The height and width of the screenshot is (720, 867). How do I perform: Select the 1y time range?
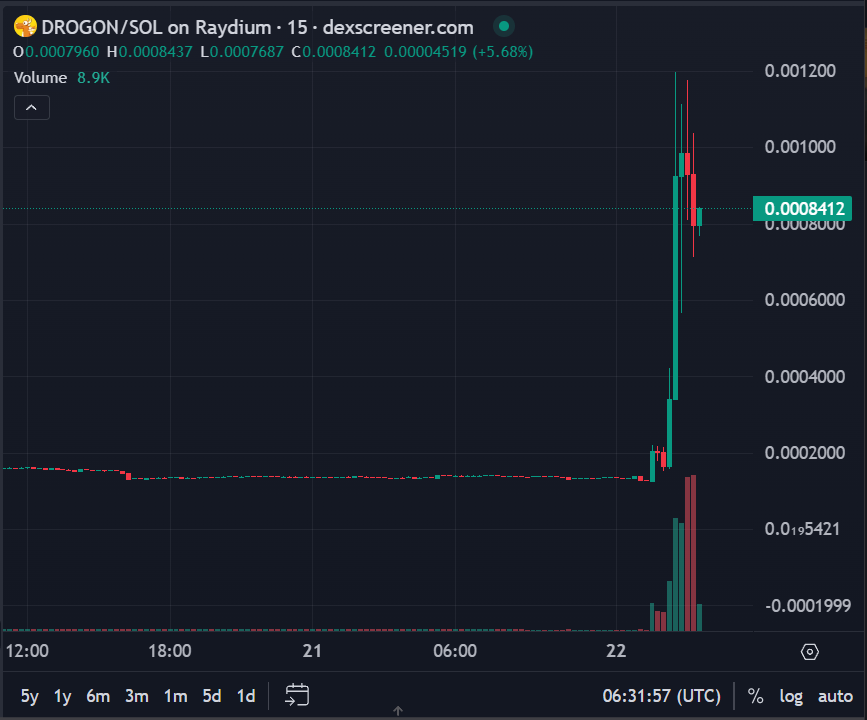click(63, 696)
